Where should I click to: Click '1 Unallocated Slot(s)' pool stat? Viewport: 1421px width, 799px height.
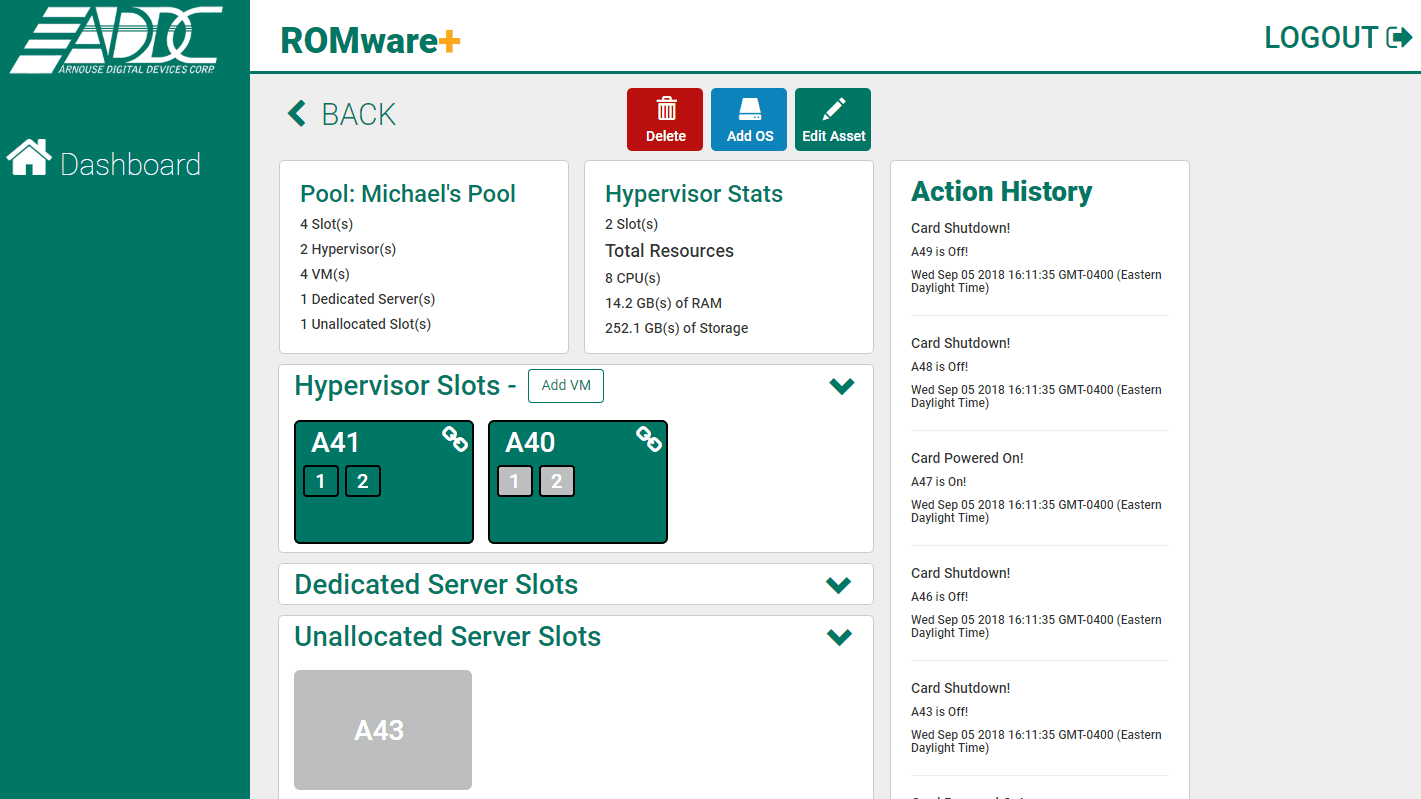(365, 324)
